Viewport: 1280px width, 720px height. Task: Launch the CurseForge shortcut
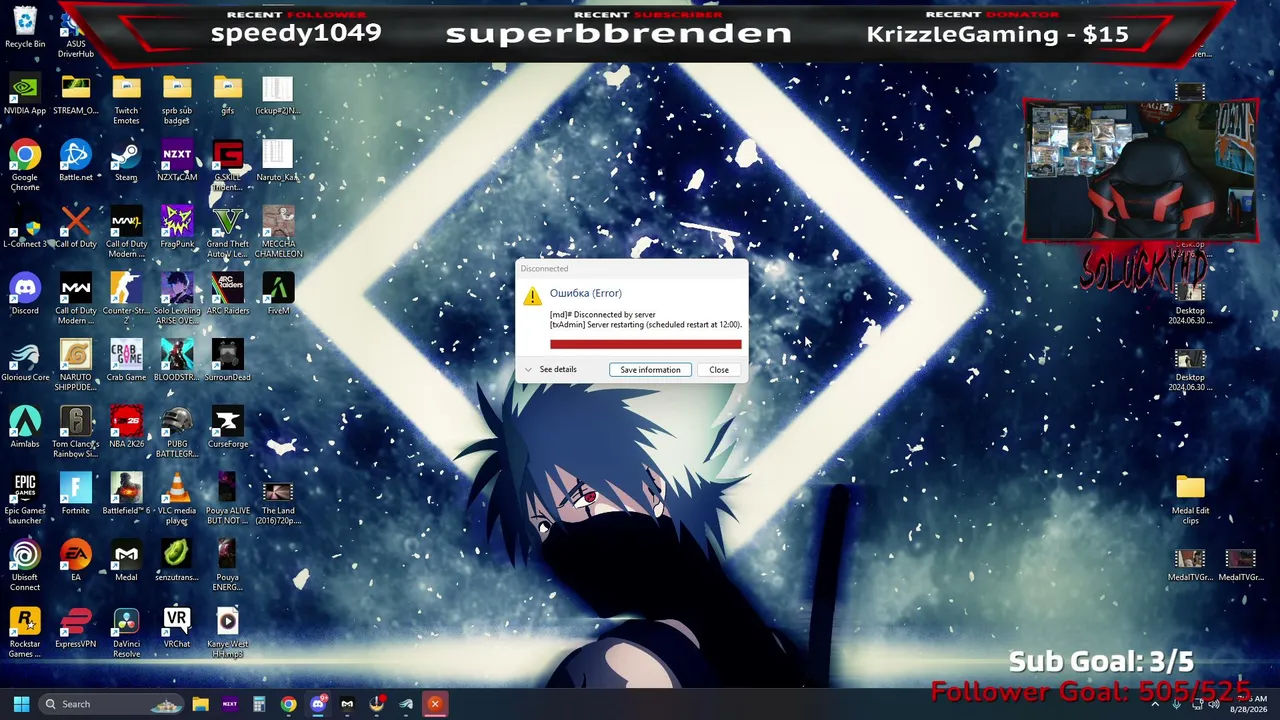pos(227,429)
